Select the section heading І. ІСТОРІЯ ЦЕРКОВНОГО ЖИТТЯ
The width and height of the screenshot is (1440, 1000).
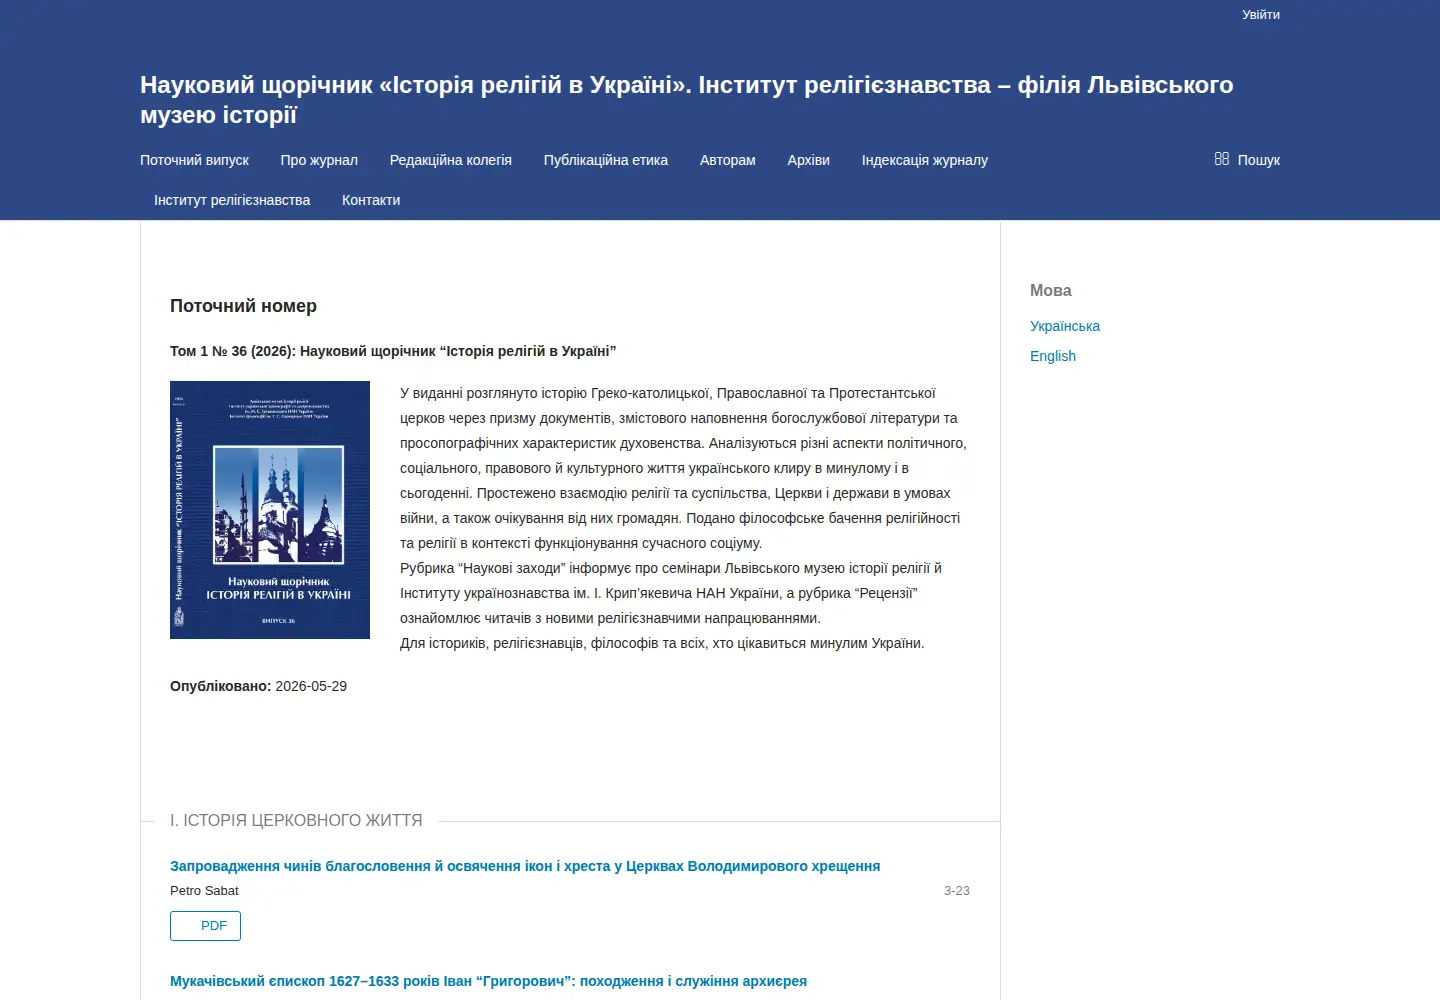[296, 820]
